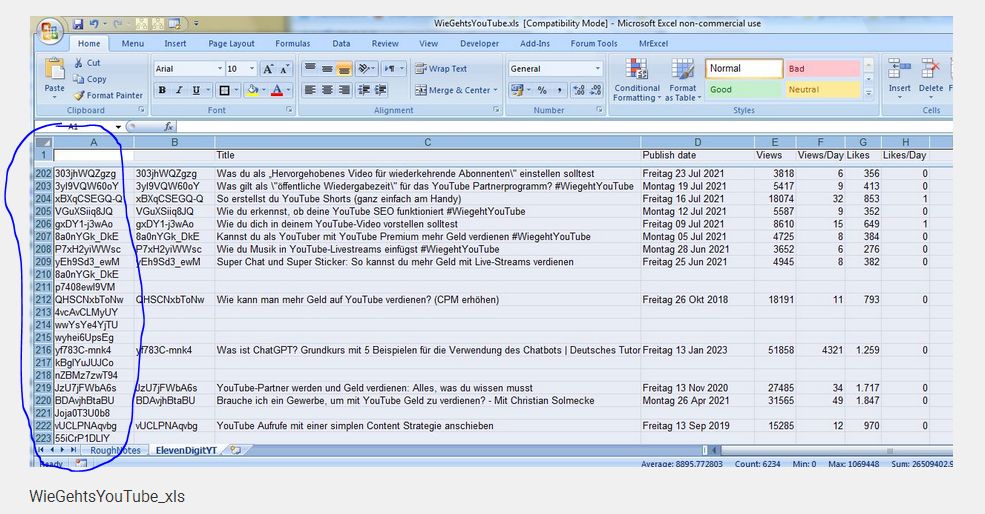Open the MrExcel ribbon tab
985x514 pixels.
click(x=653, y=43)
